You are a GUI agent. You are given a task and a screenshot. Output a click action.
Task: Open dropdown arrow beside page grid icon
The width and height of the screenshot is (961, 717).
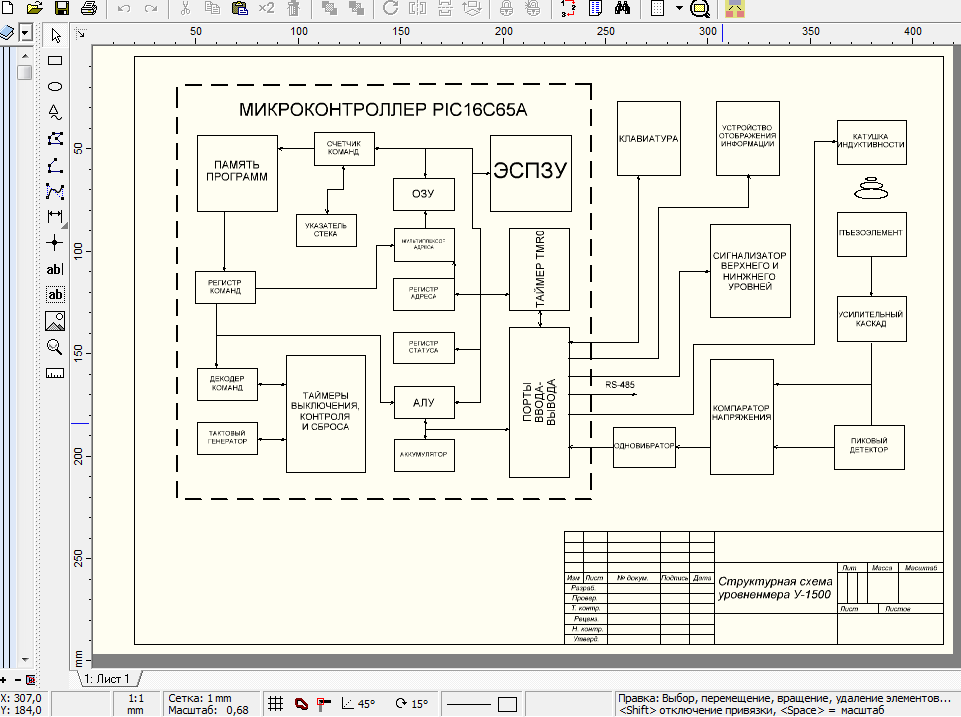[x=679, y=9]
